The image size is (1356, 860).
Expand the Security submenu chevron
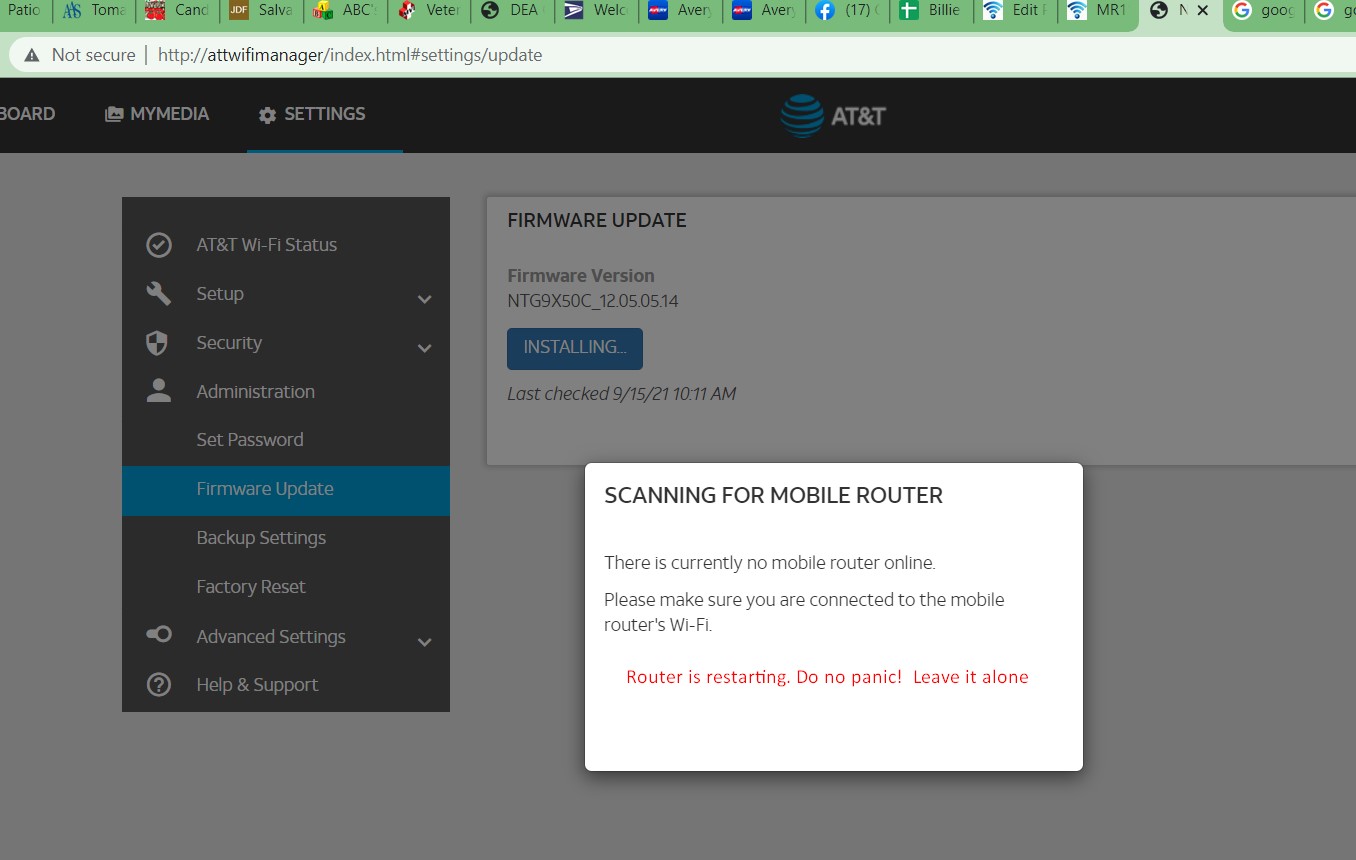pyautogui.click(x=424, y=348)
